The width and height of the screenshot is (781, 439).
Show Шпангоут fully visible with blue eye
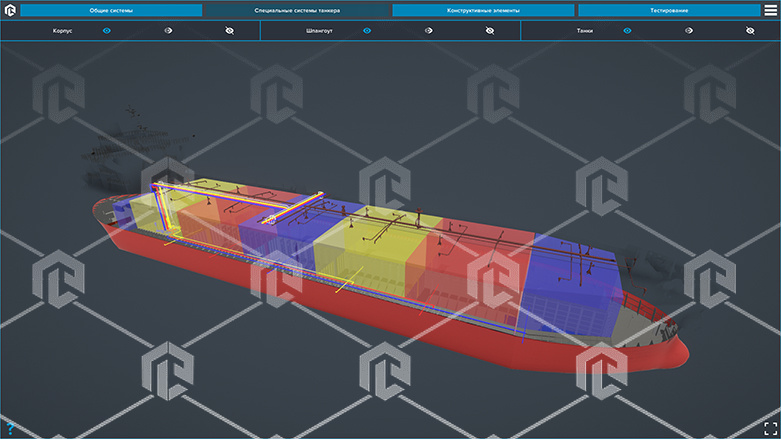coord(367,31)
